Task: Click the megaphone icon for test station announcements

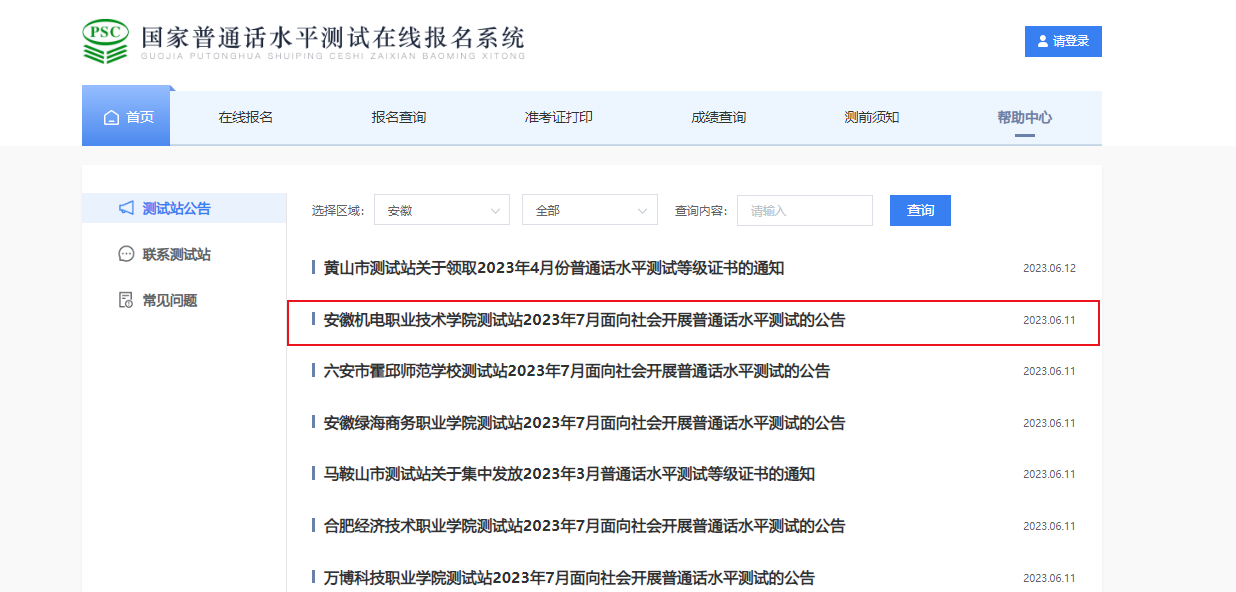Action: tap(126, 208)
